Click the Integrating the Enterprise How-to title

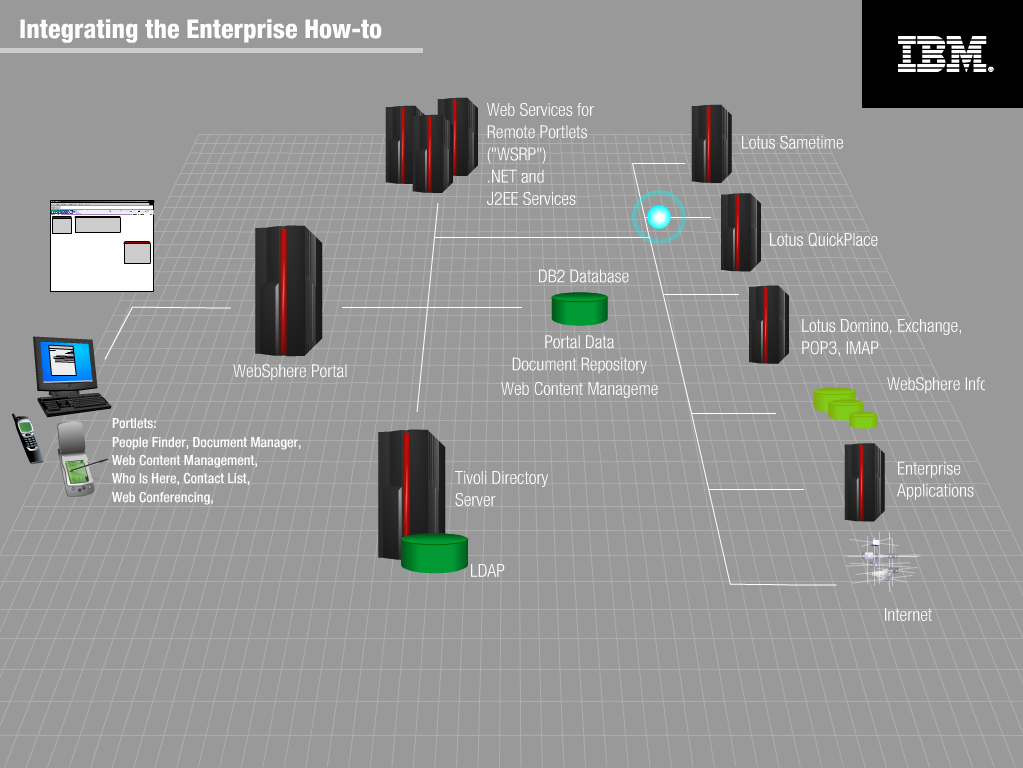(x=200, y=29)
